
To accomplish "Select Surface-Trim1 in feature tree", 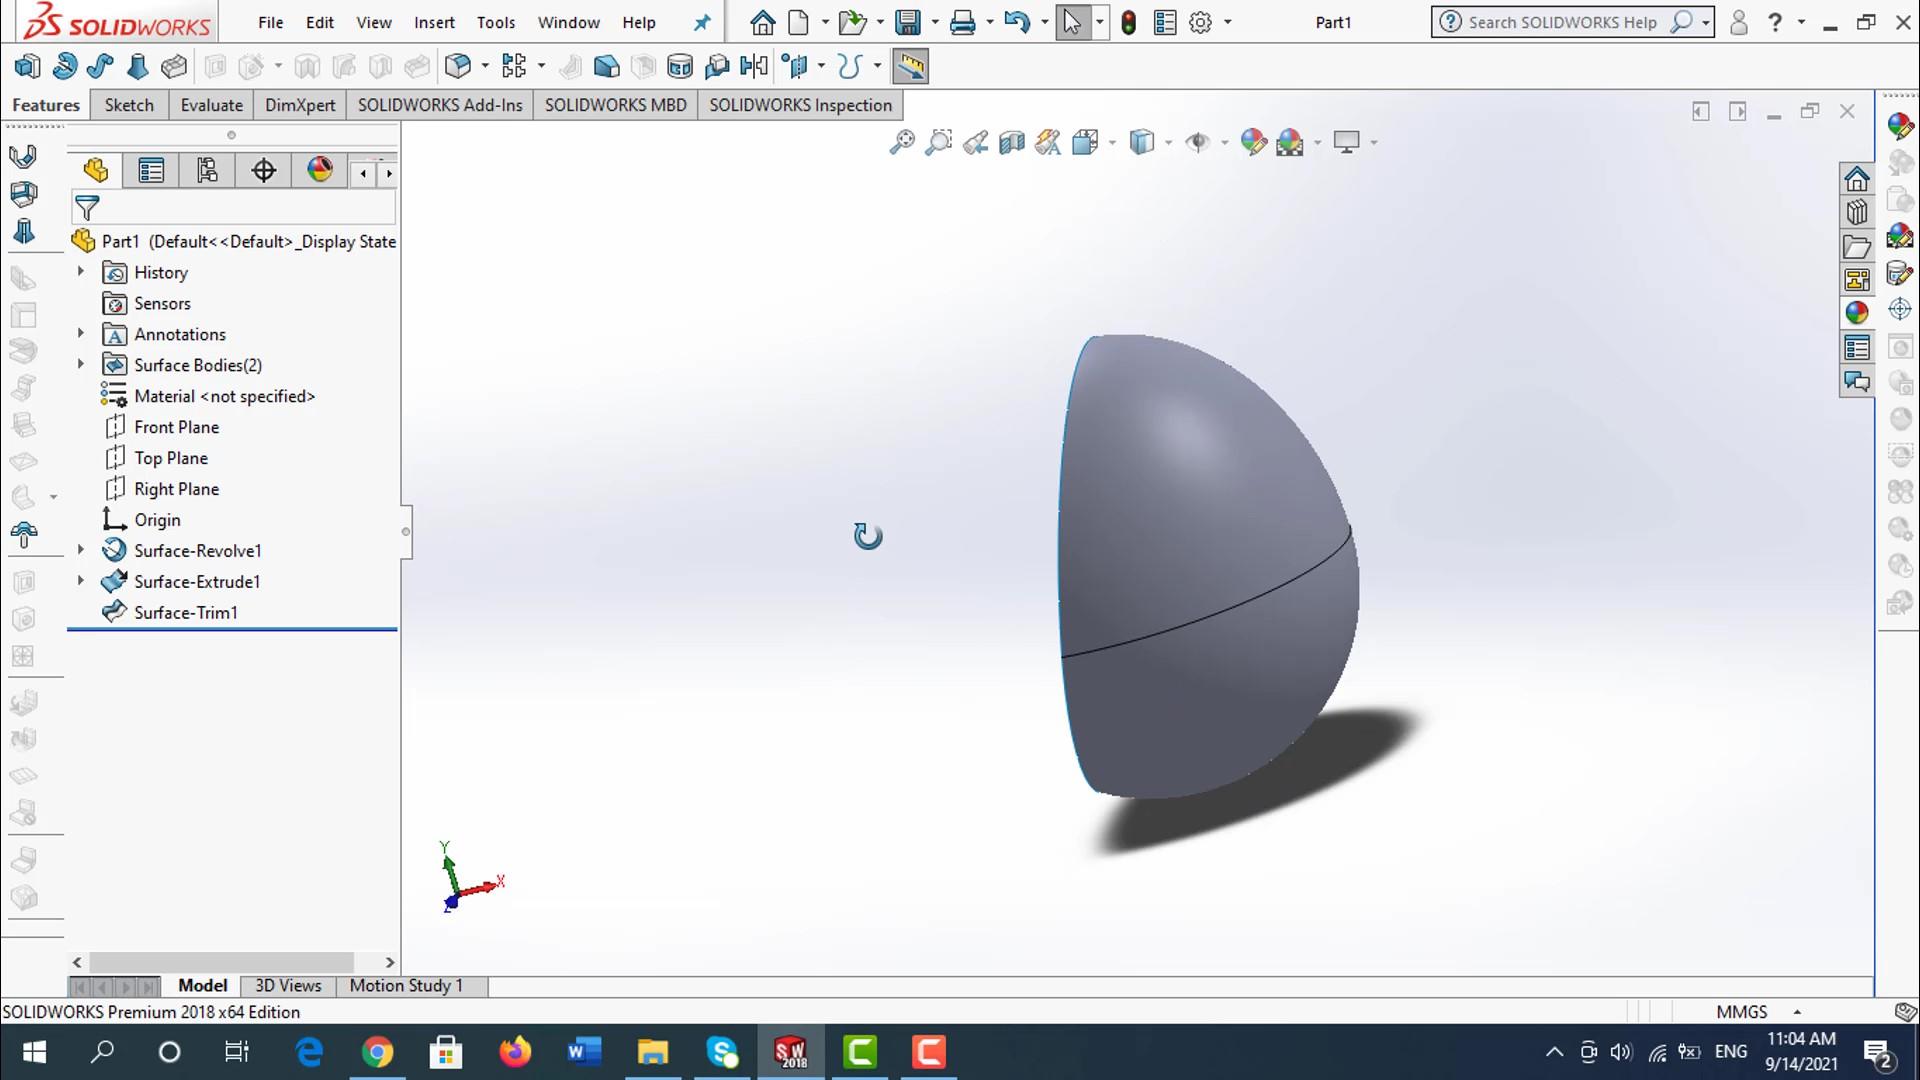I will (185, 612).
